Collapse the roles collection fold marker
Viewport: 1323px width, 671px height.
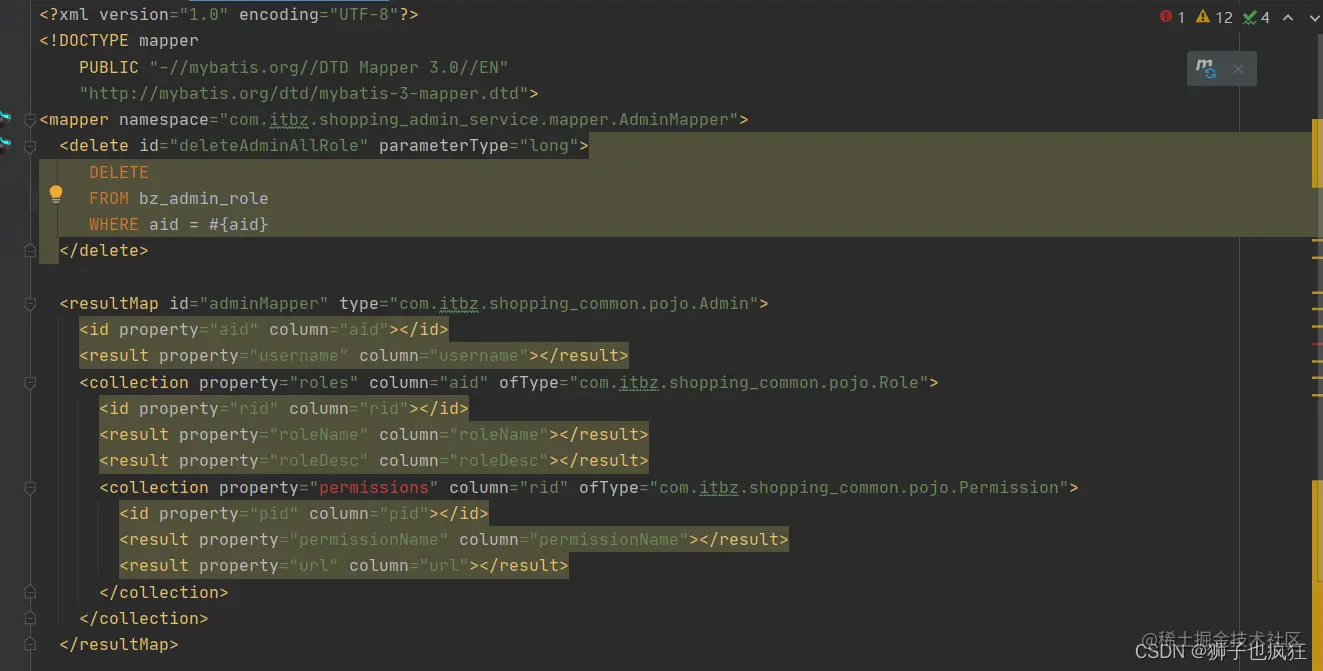[30, 383]
